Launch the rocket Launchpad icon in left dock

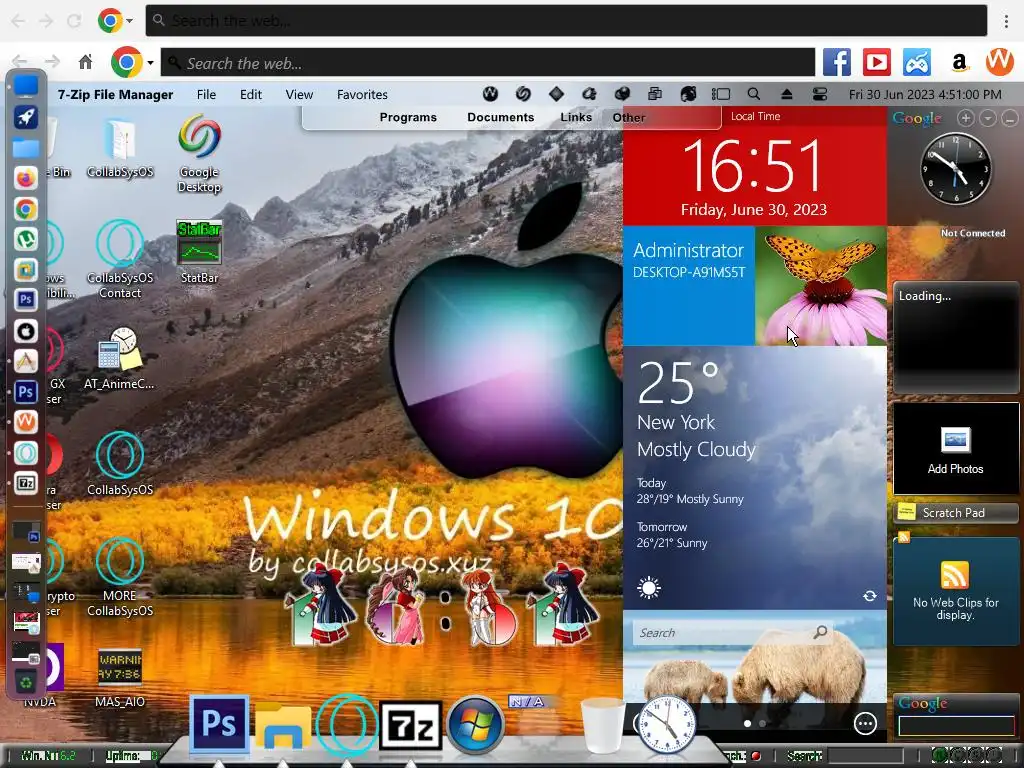coord(26,118)
